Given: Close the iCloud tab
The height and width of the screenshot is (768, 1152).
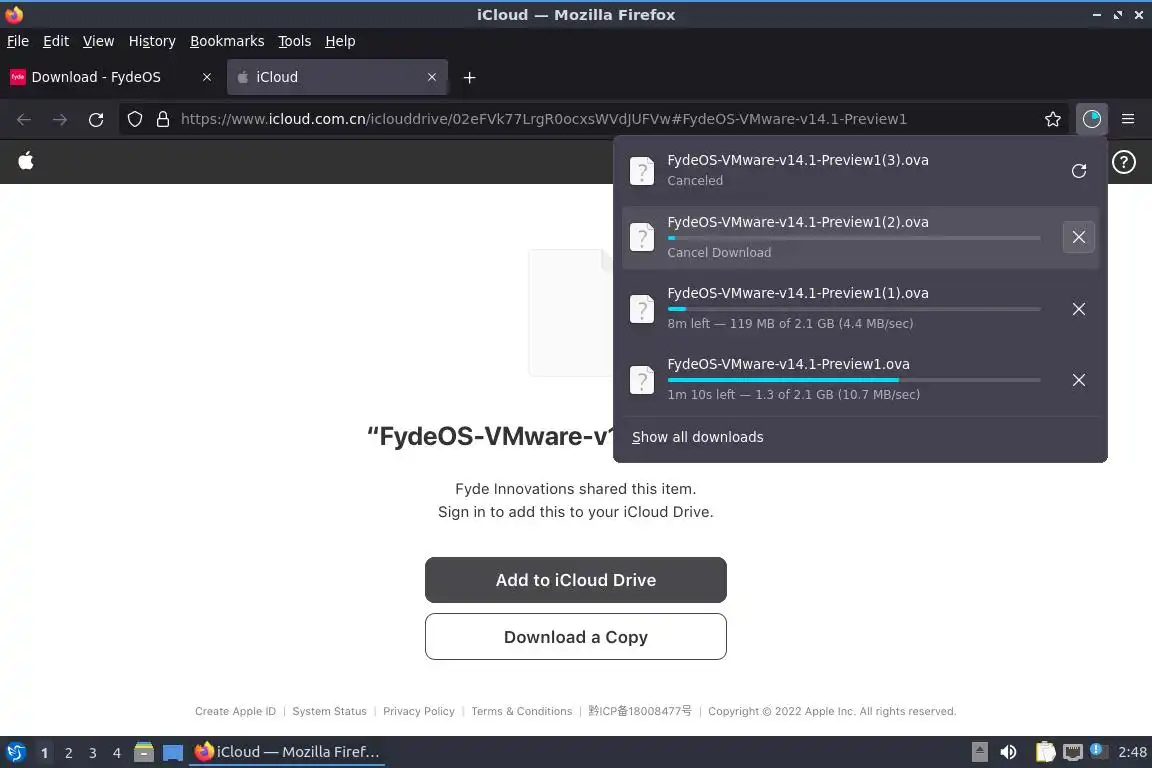Looking at the screenshot, I should pyautogui.click(x=431, y=77).
